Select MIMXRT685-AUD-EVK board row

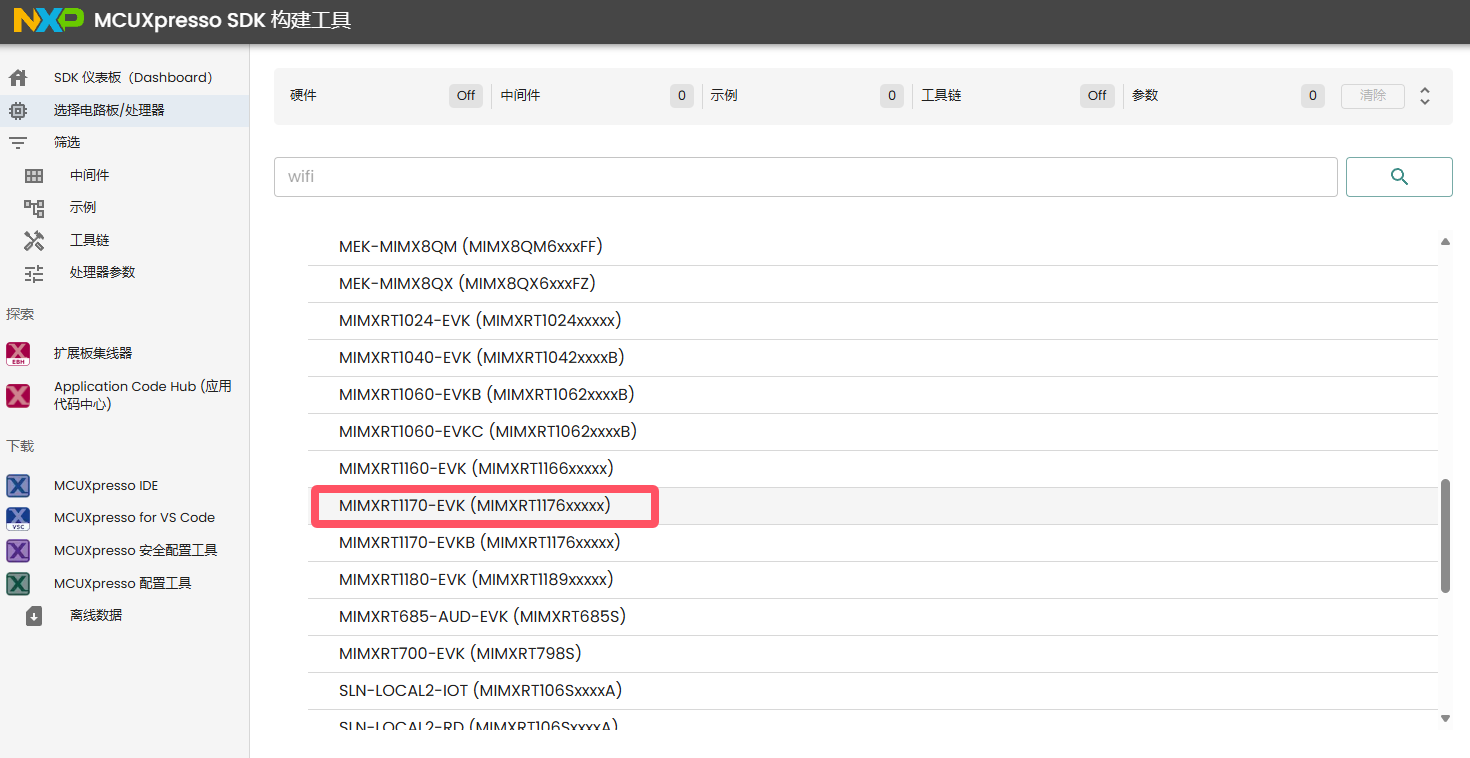(873, 617)
